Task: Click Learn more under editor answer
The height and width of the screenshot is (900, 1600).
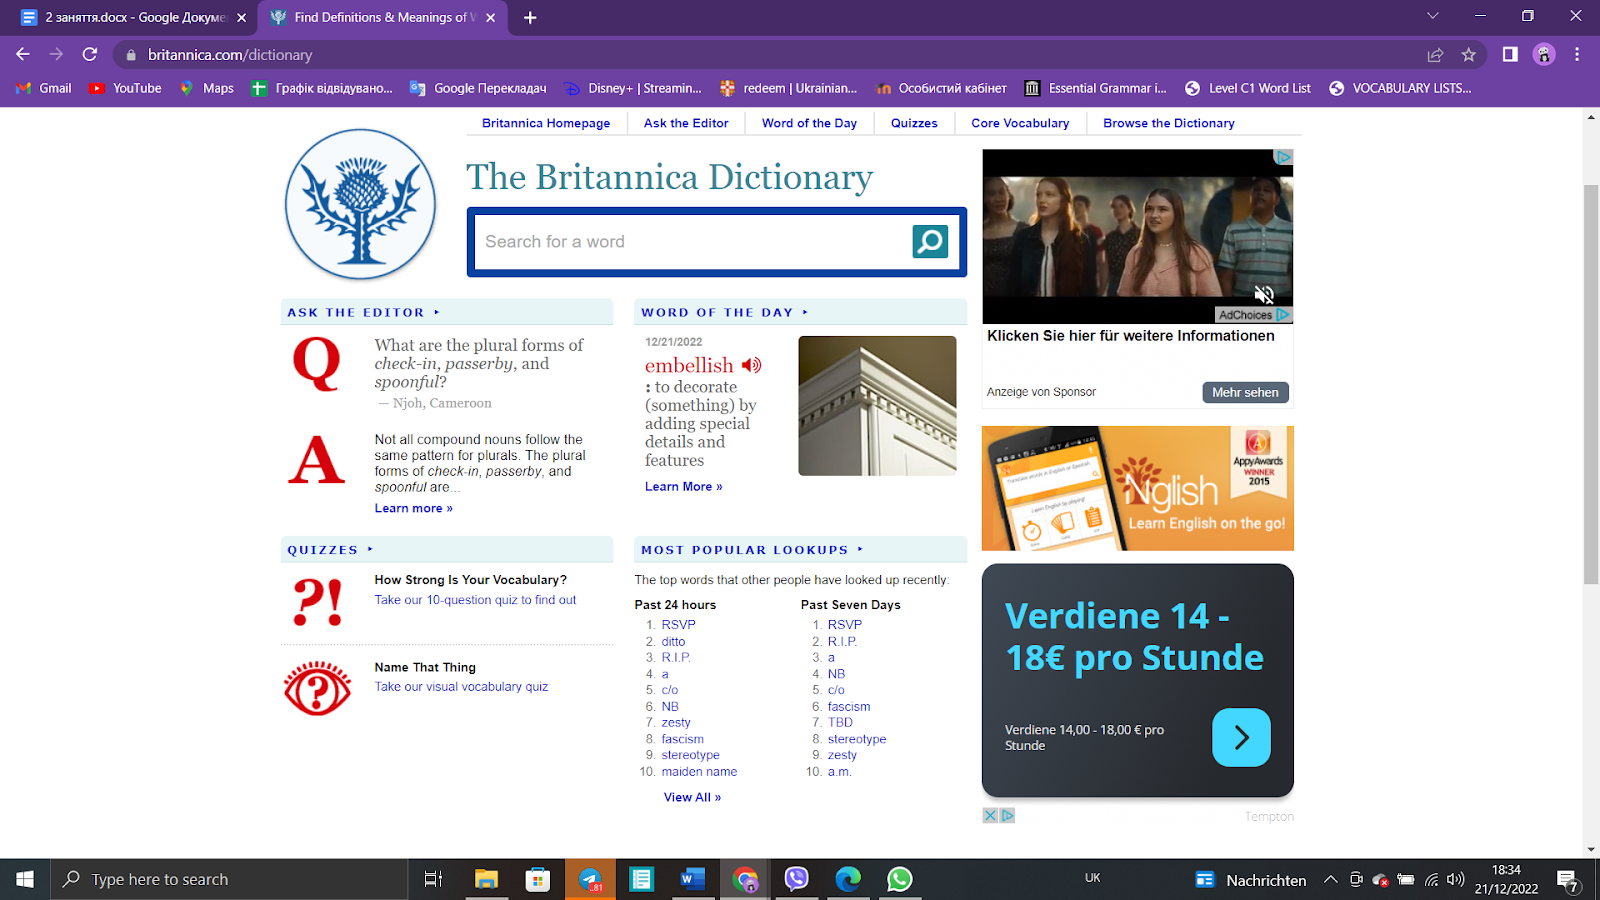Action: point(414,508)
